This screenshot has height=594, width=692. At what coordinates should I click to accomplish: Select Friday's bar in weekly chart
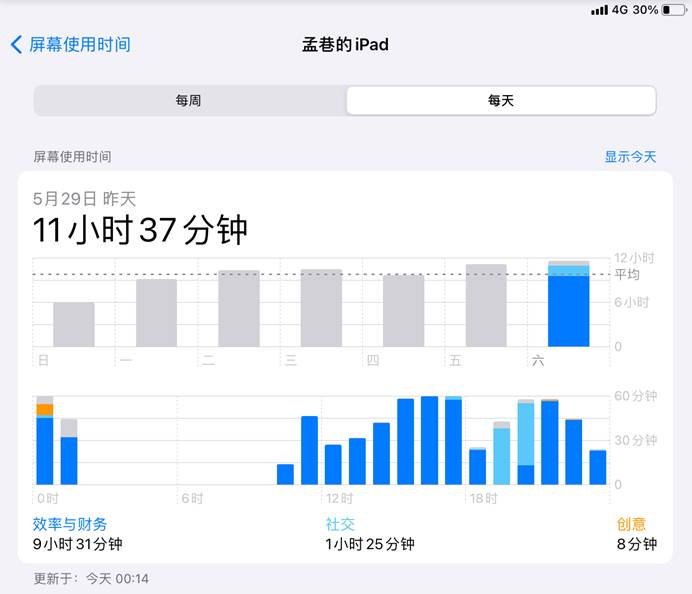click(x=486, y=306)
